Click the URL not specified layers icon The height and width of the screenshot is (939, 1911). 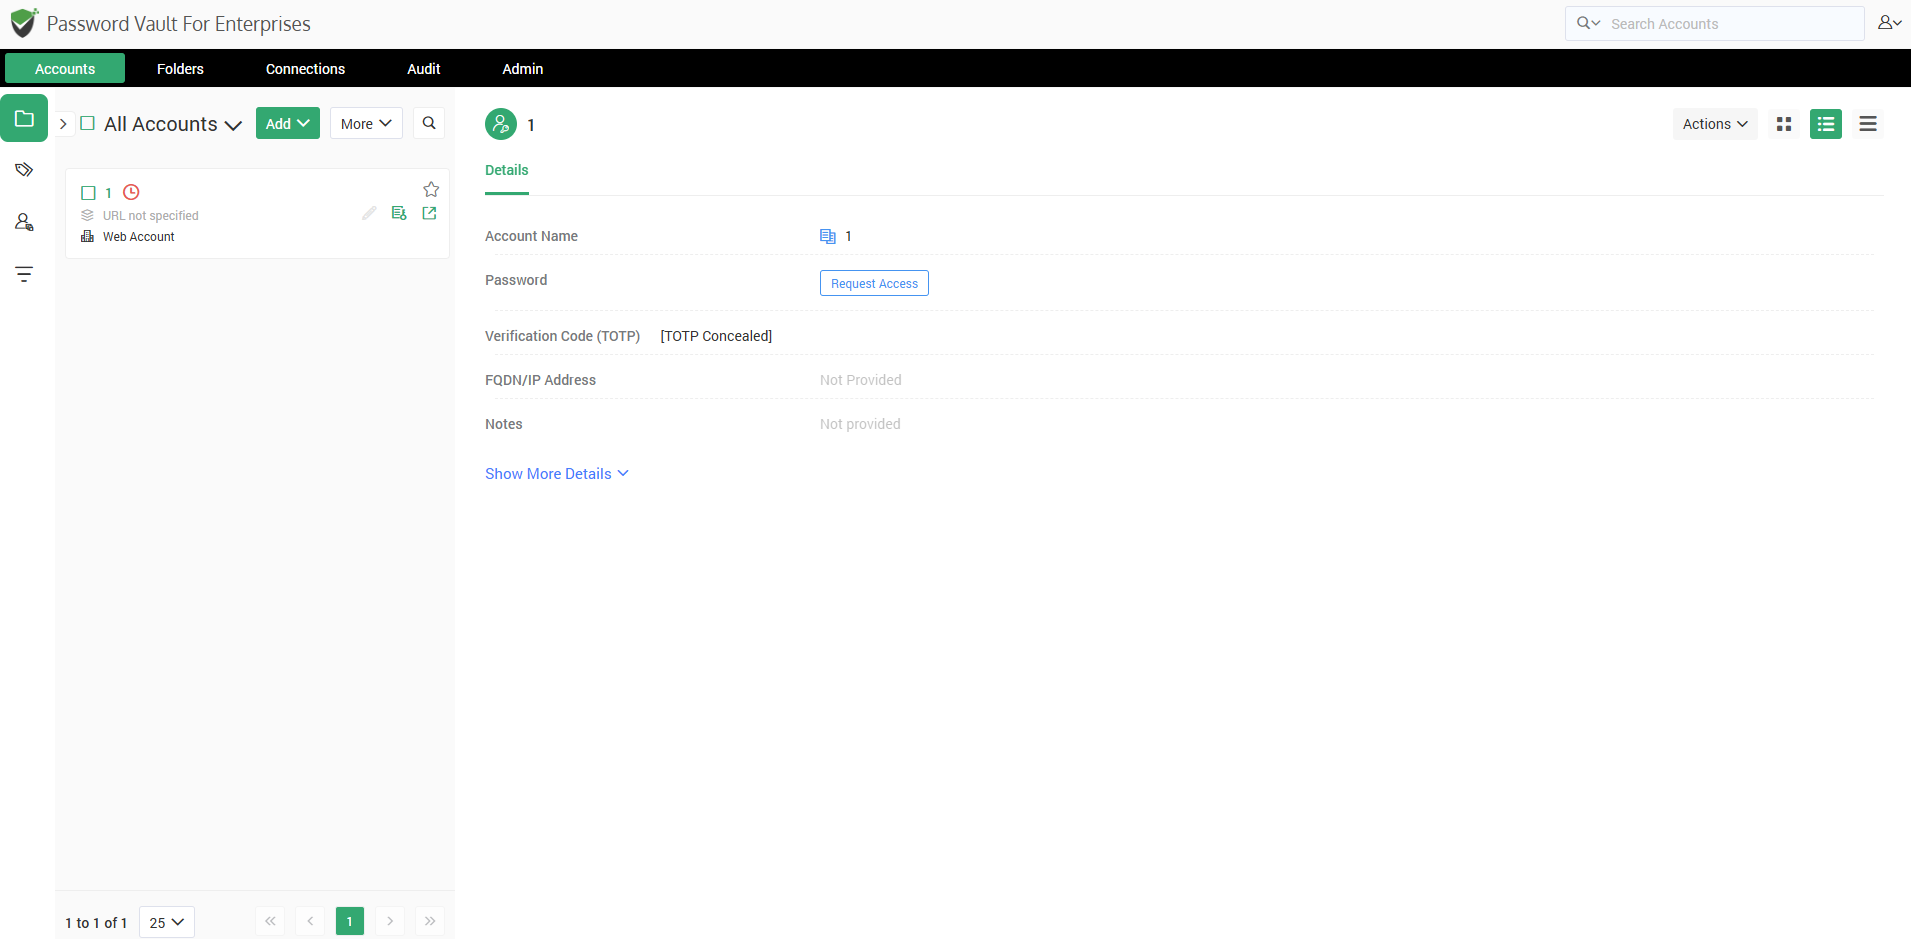pyautogui.click(x=87, y=215)
